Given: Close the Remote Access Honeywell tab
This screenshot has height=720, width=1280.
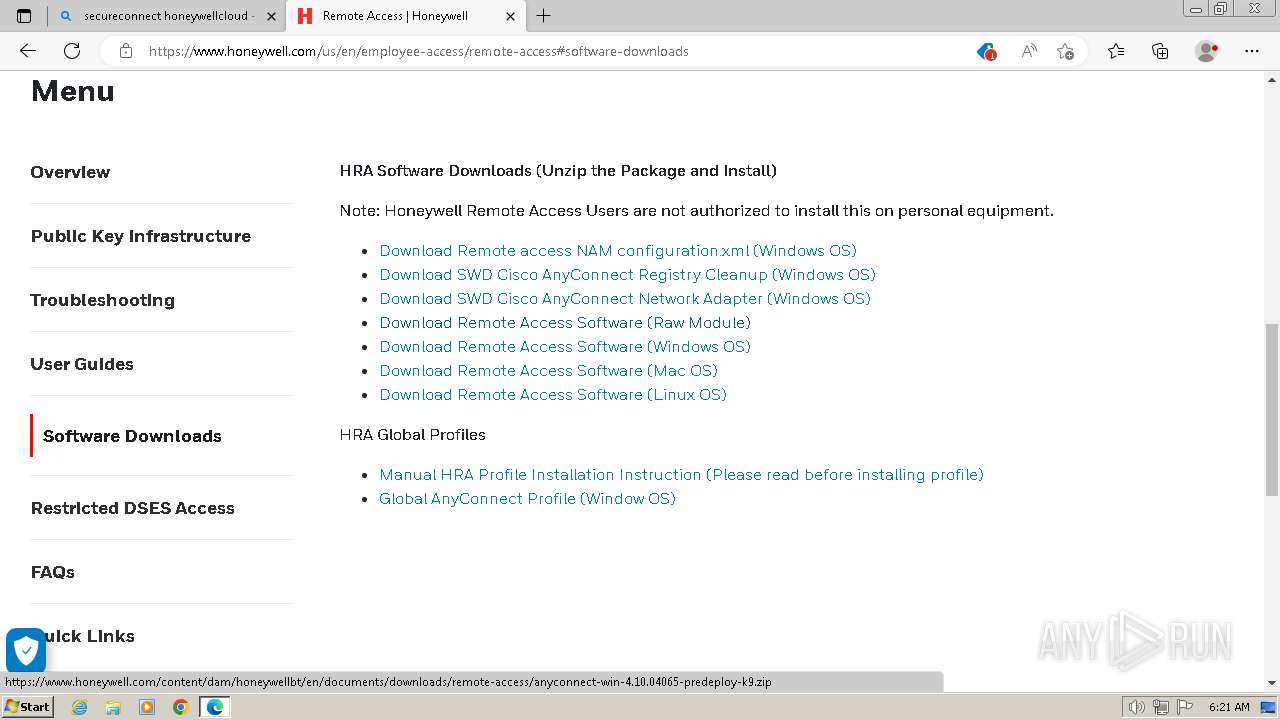Looking at the screenshot, I should [x=510, y=16].
